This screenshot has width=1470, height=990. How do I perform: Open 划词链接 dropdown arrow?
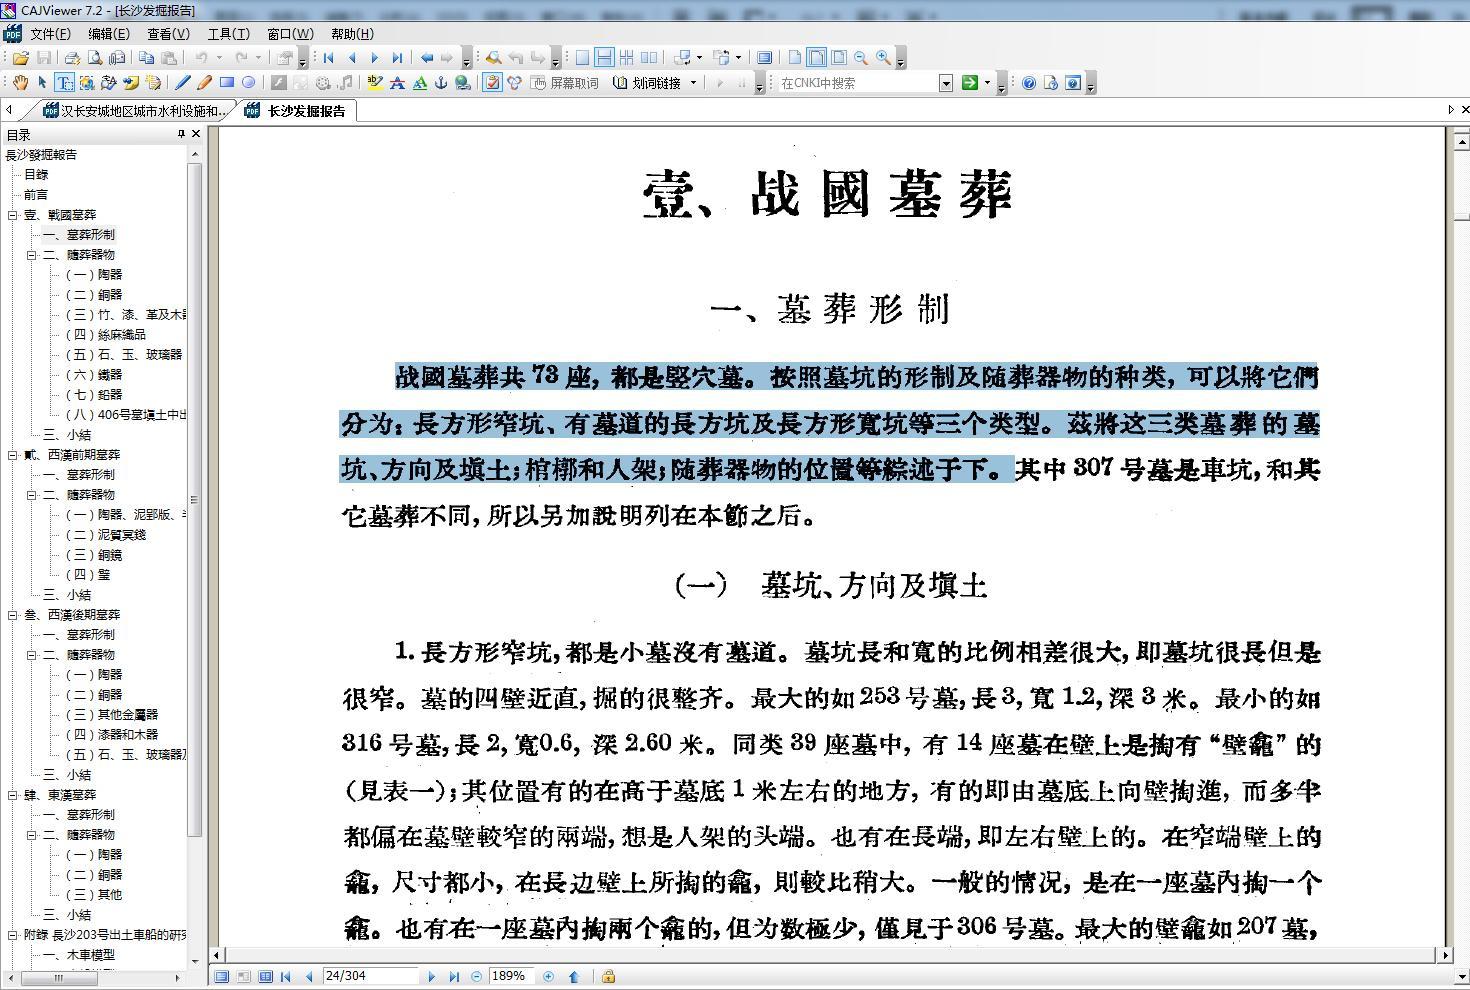pos(693,83)
